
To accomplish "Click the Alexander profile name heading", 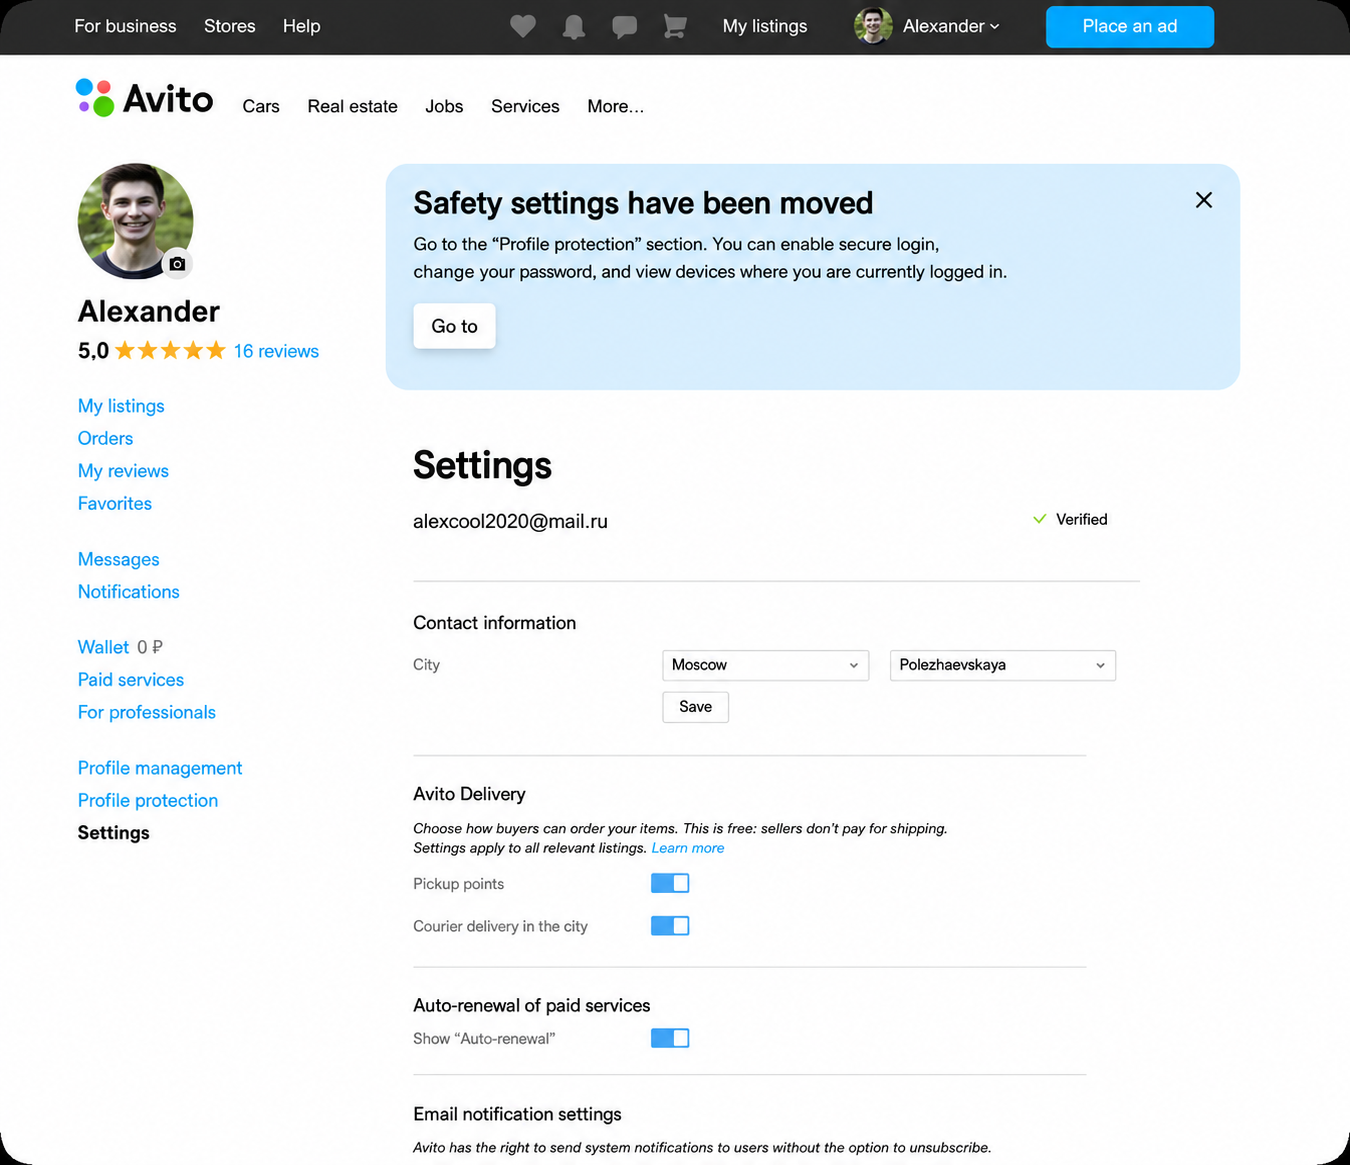I will click(x=149, y=311).
